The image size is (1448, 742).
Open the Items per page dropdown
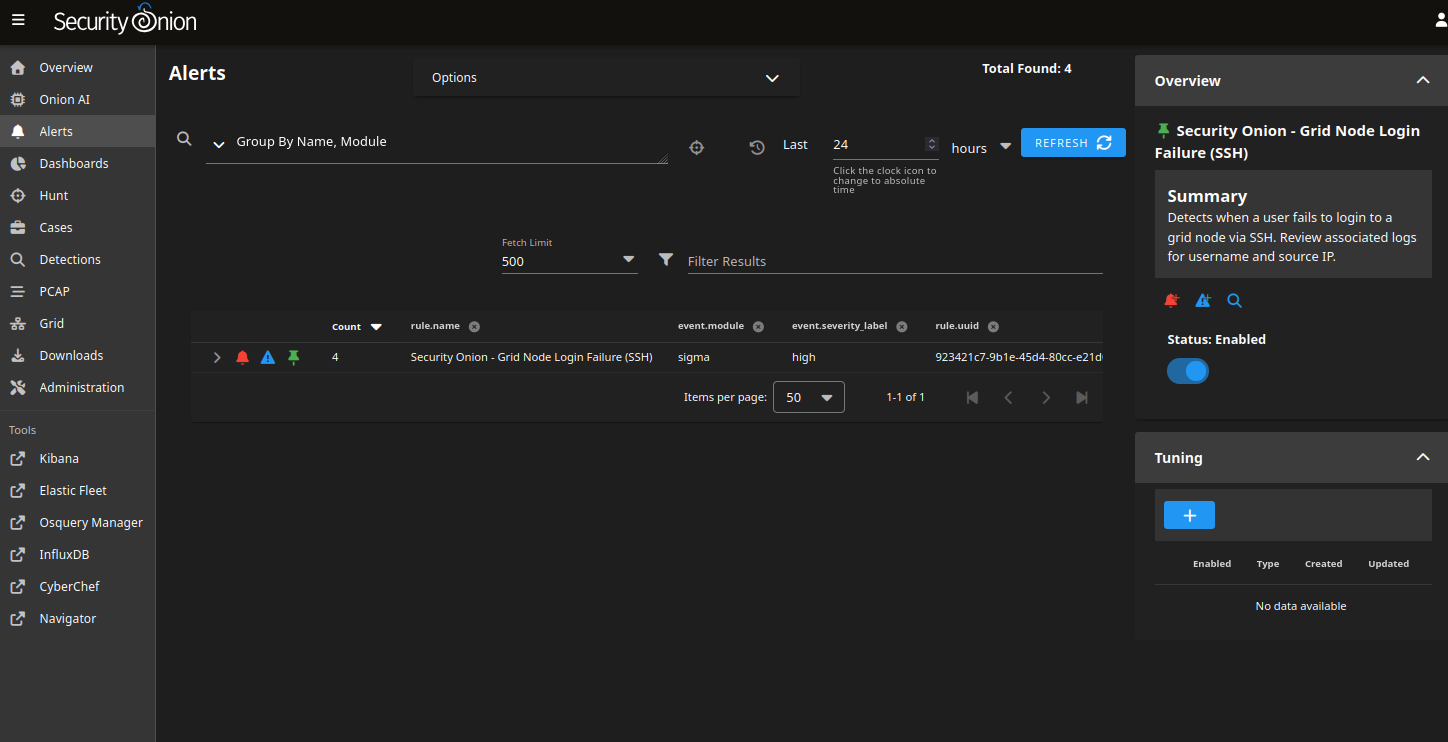[809, 397]
